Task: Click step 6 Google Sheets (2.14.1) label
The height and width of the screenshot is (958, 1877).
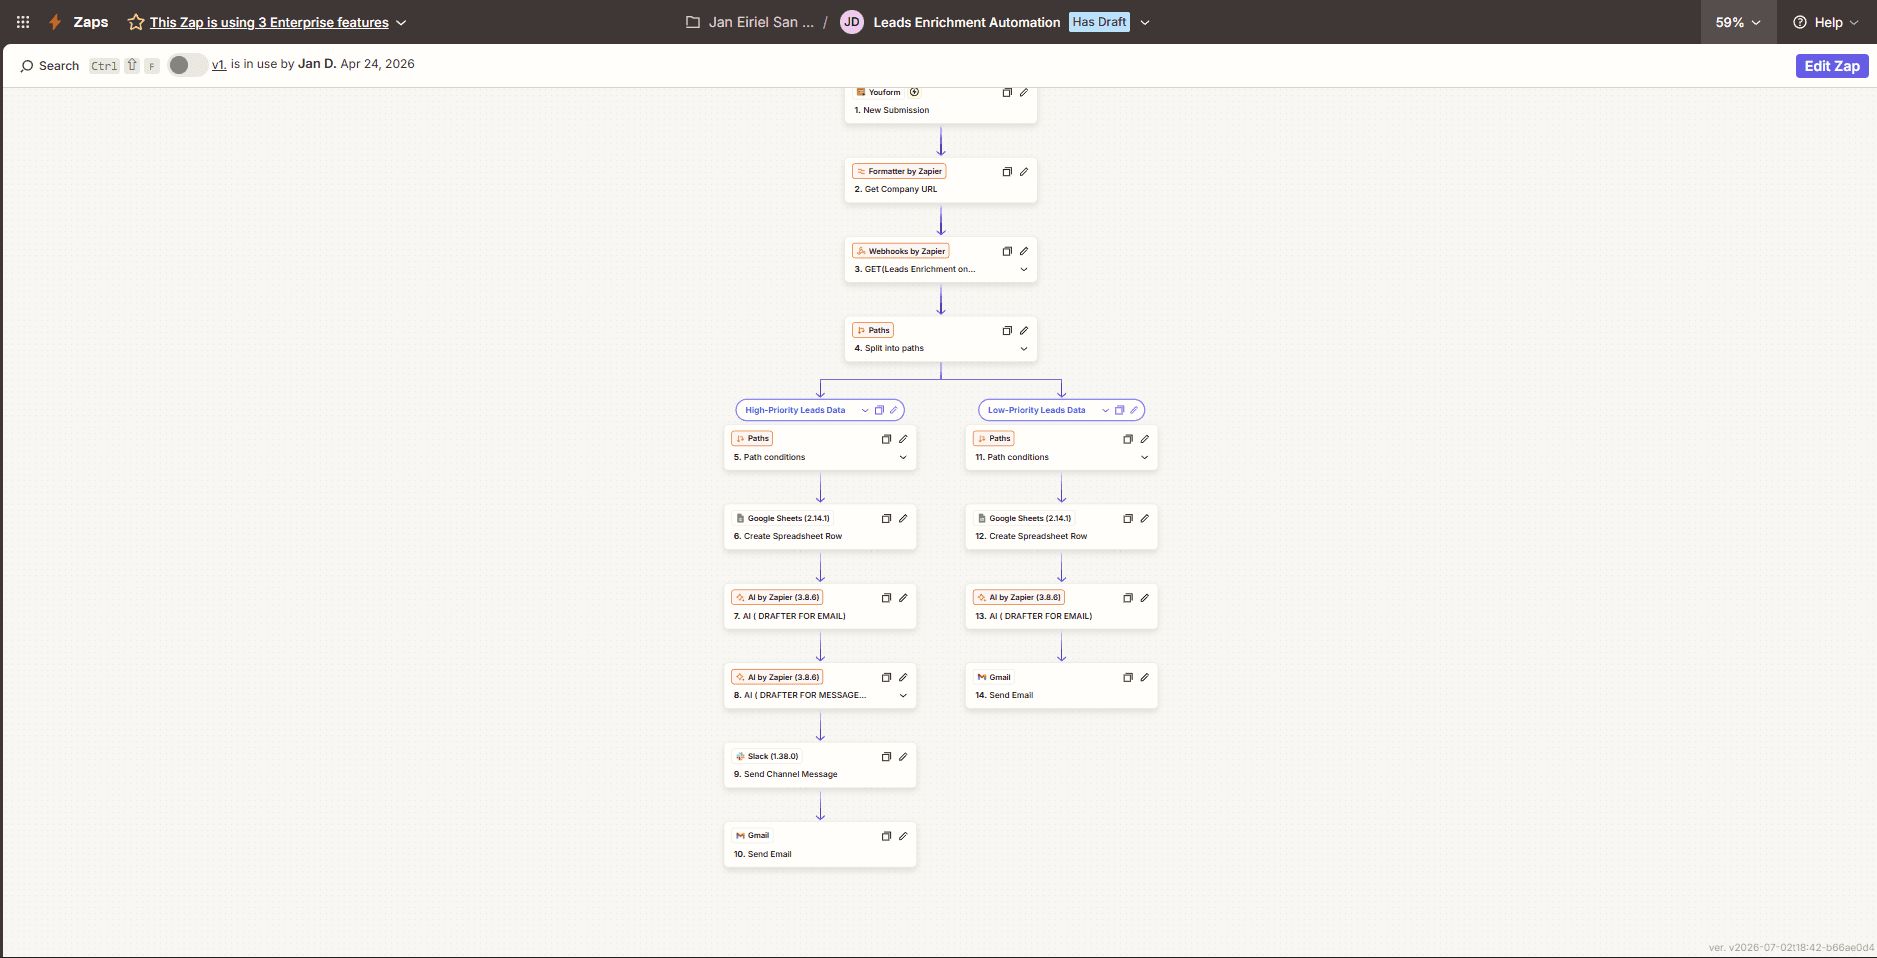Action: [783, 518]
